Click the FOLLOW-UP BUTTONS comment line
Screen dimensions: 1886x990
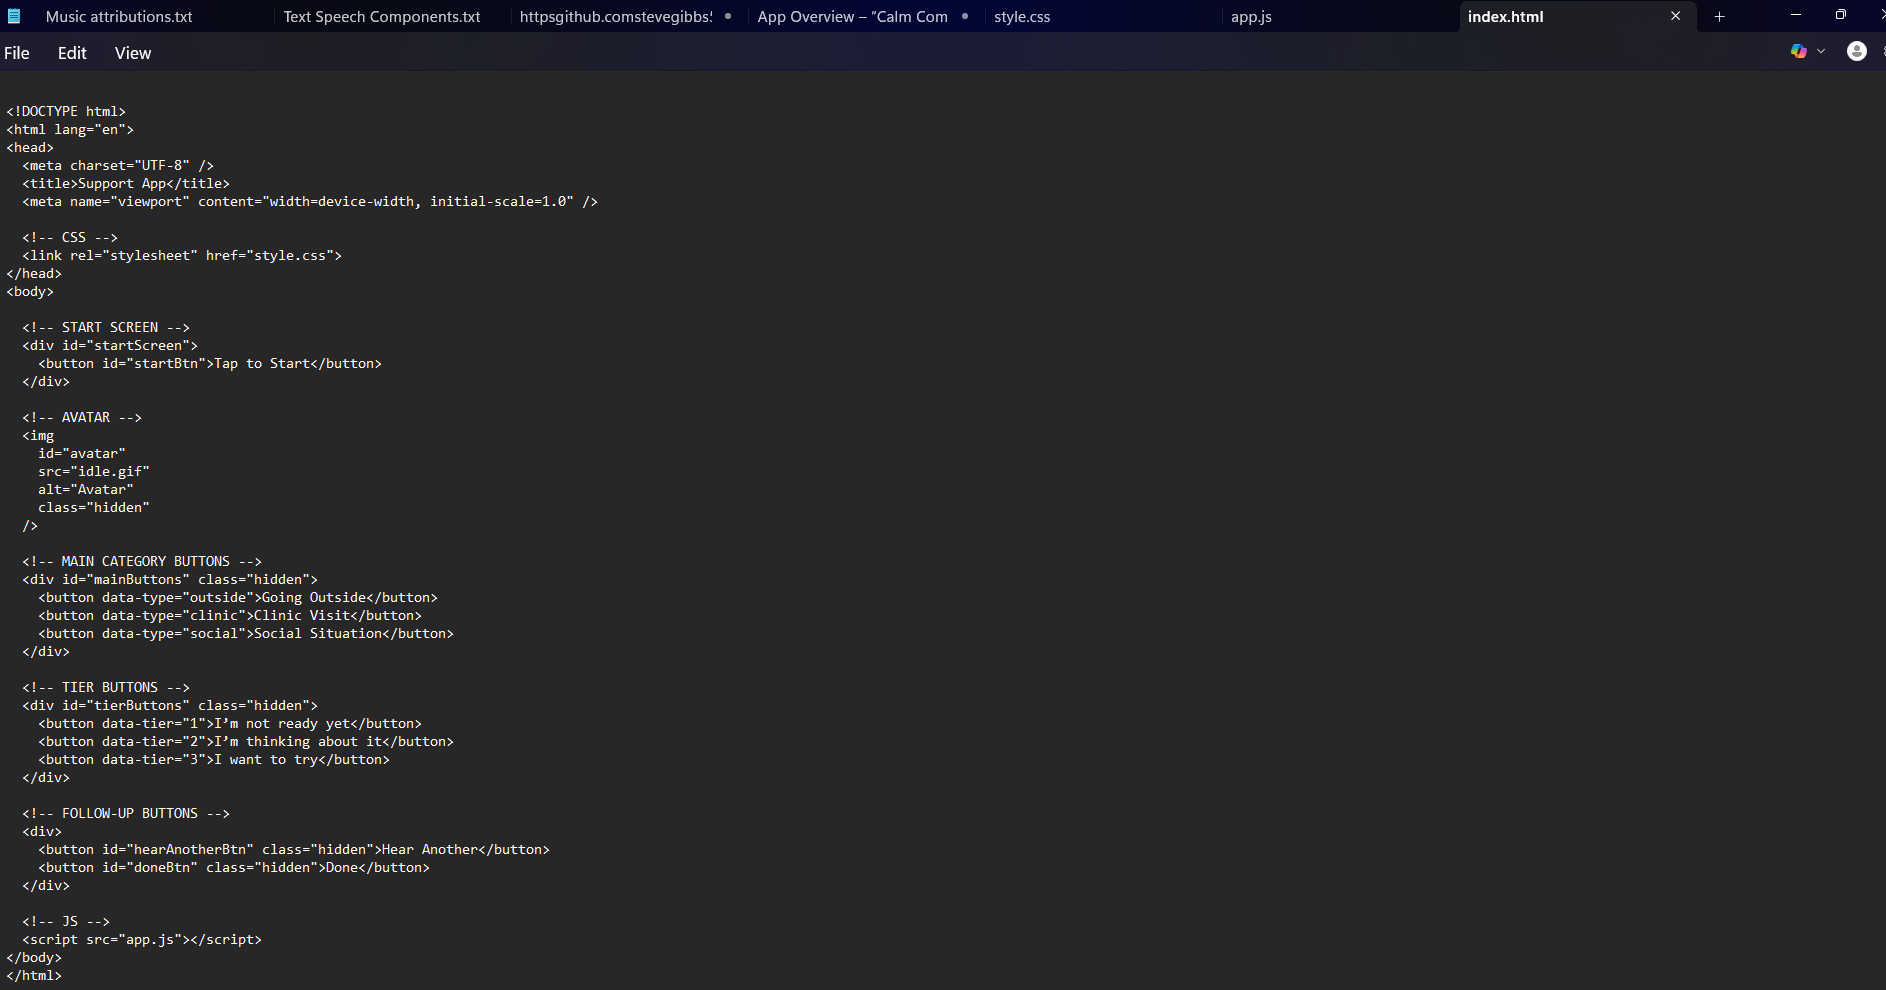pos(126,813)
